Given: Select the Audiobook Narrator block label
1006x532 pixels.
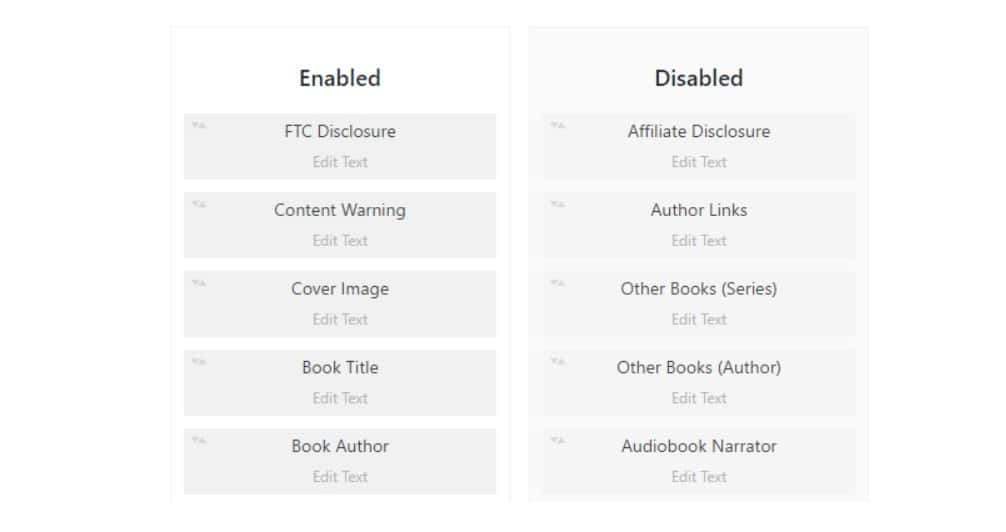Looking at the screenshot, I should (699, 446).
